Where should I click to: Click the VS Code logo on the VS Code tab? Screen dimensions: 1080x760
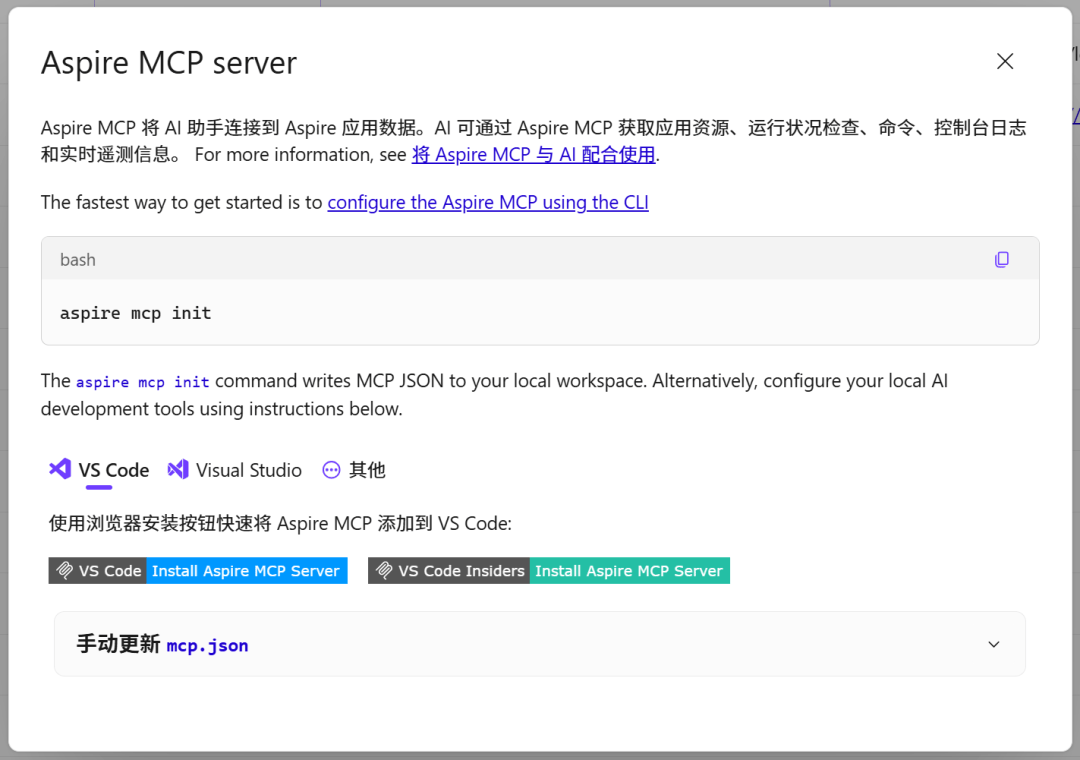(x=59, y=469)
